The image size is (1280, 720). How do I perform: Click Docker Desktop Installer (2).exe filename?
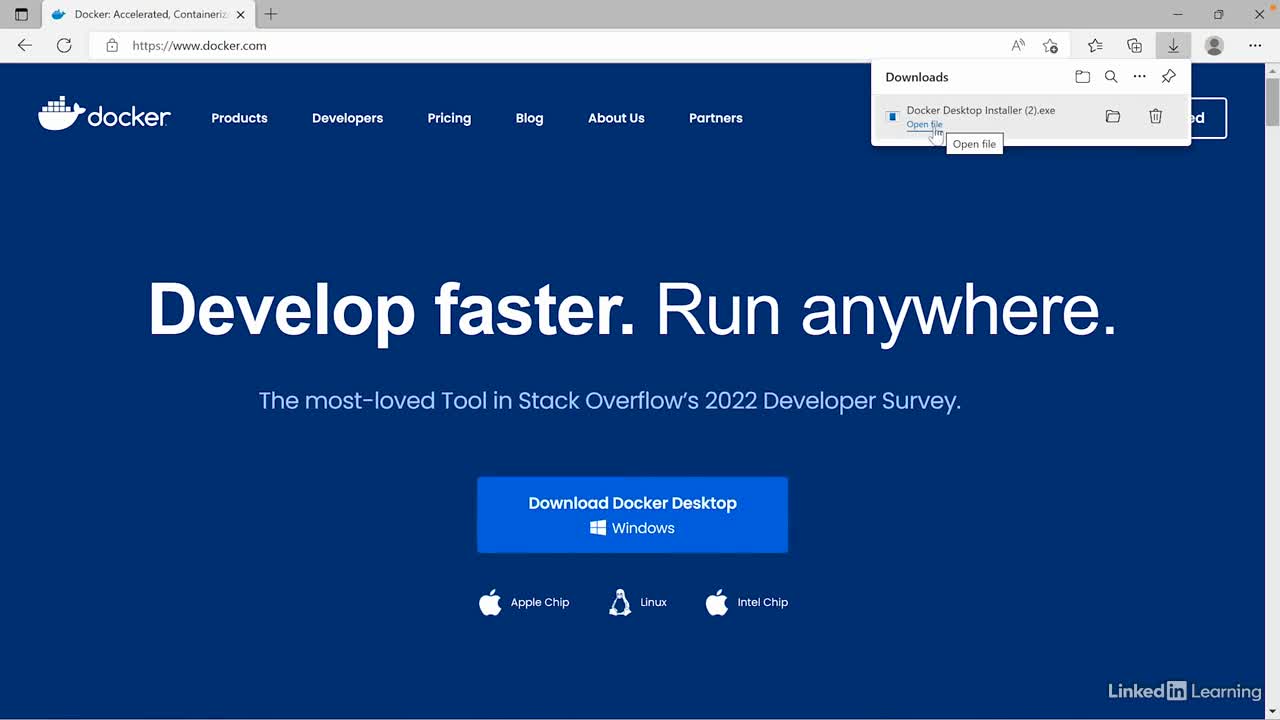coord(980,110)
